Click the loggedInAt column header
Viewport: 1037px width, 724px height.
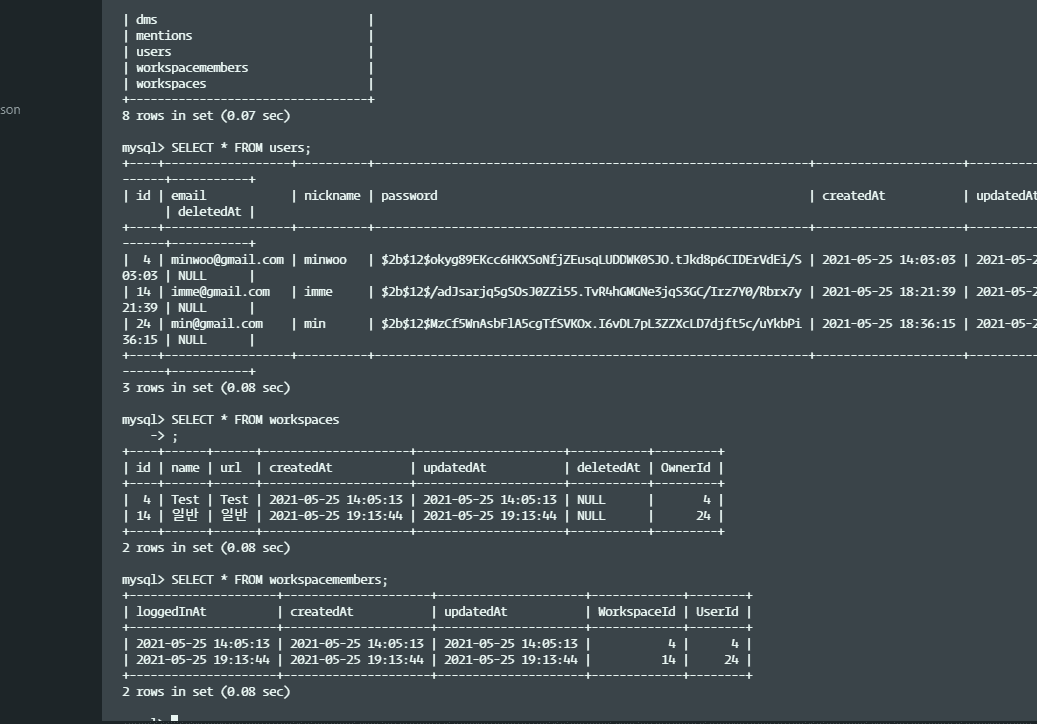pos(171,612)
